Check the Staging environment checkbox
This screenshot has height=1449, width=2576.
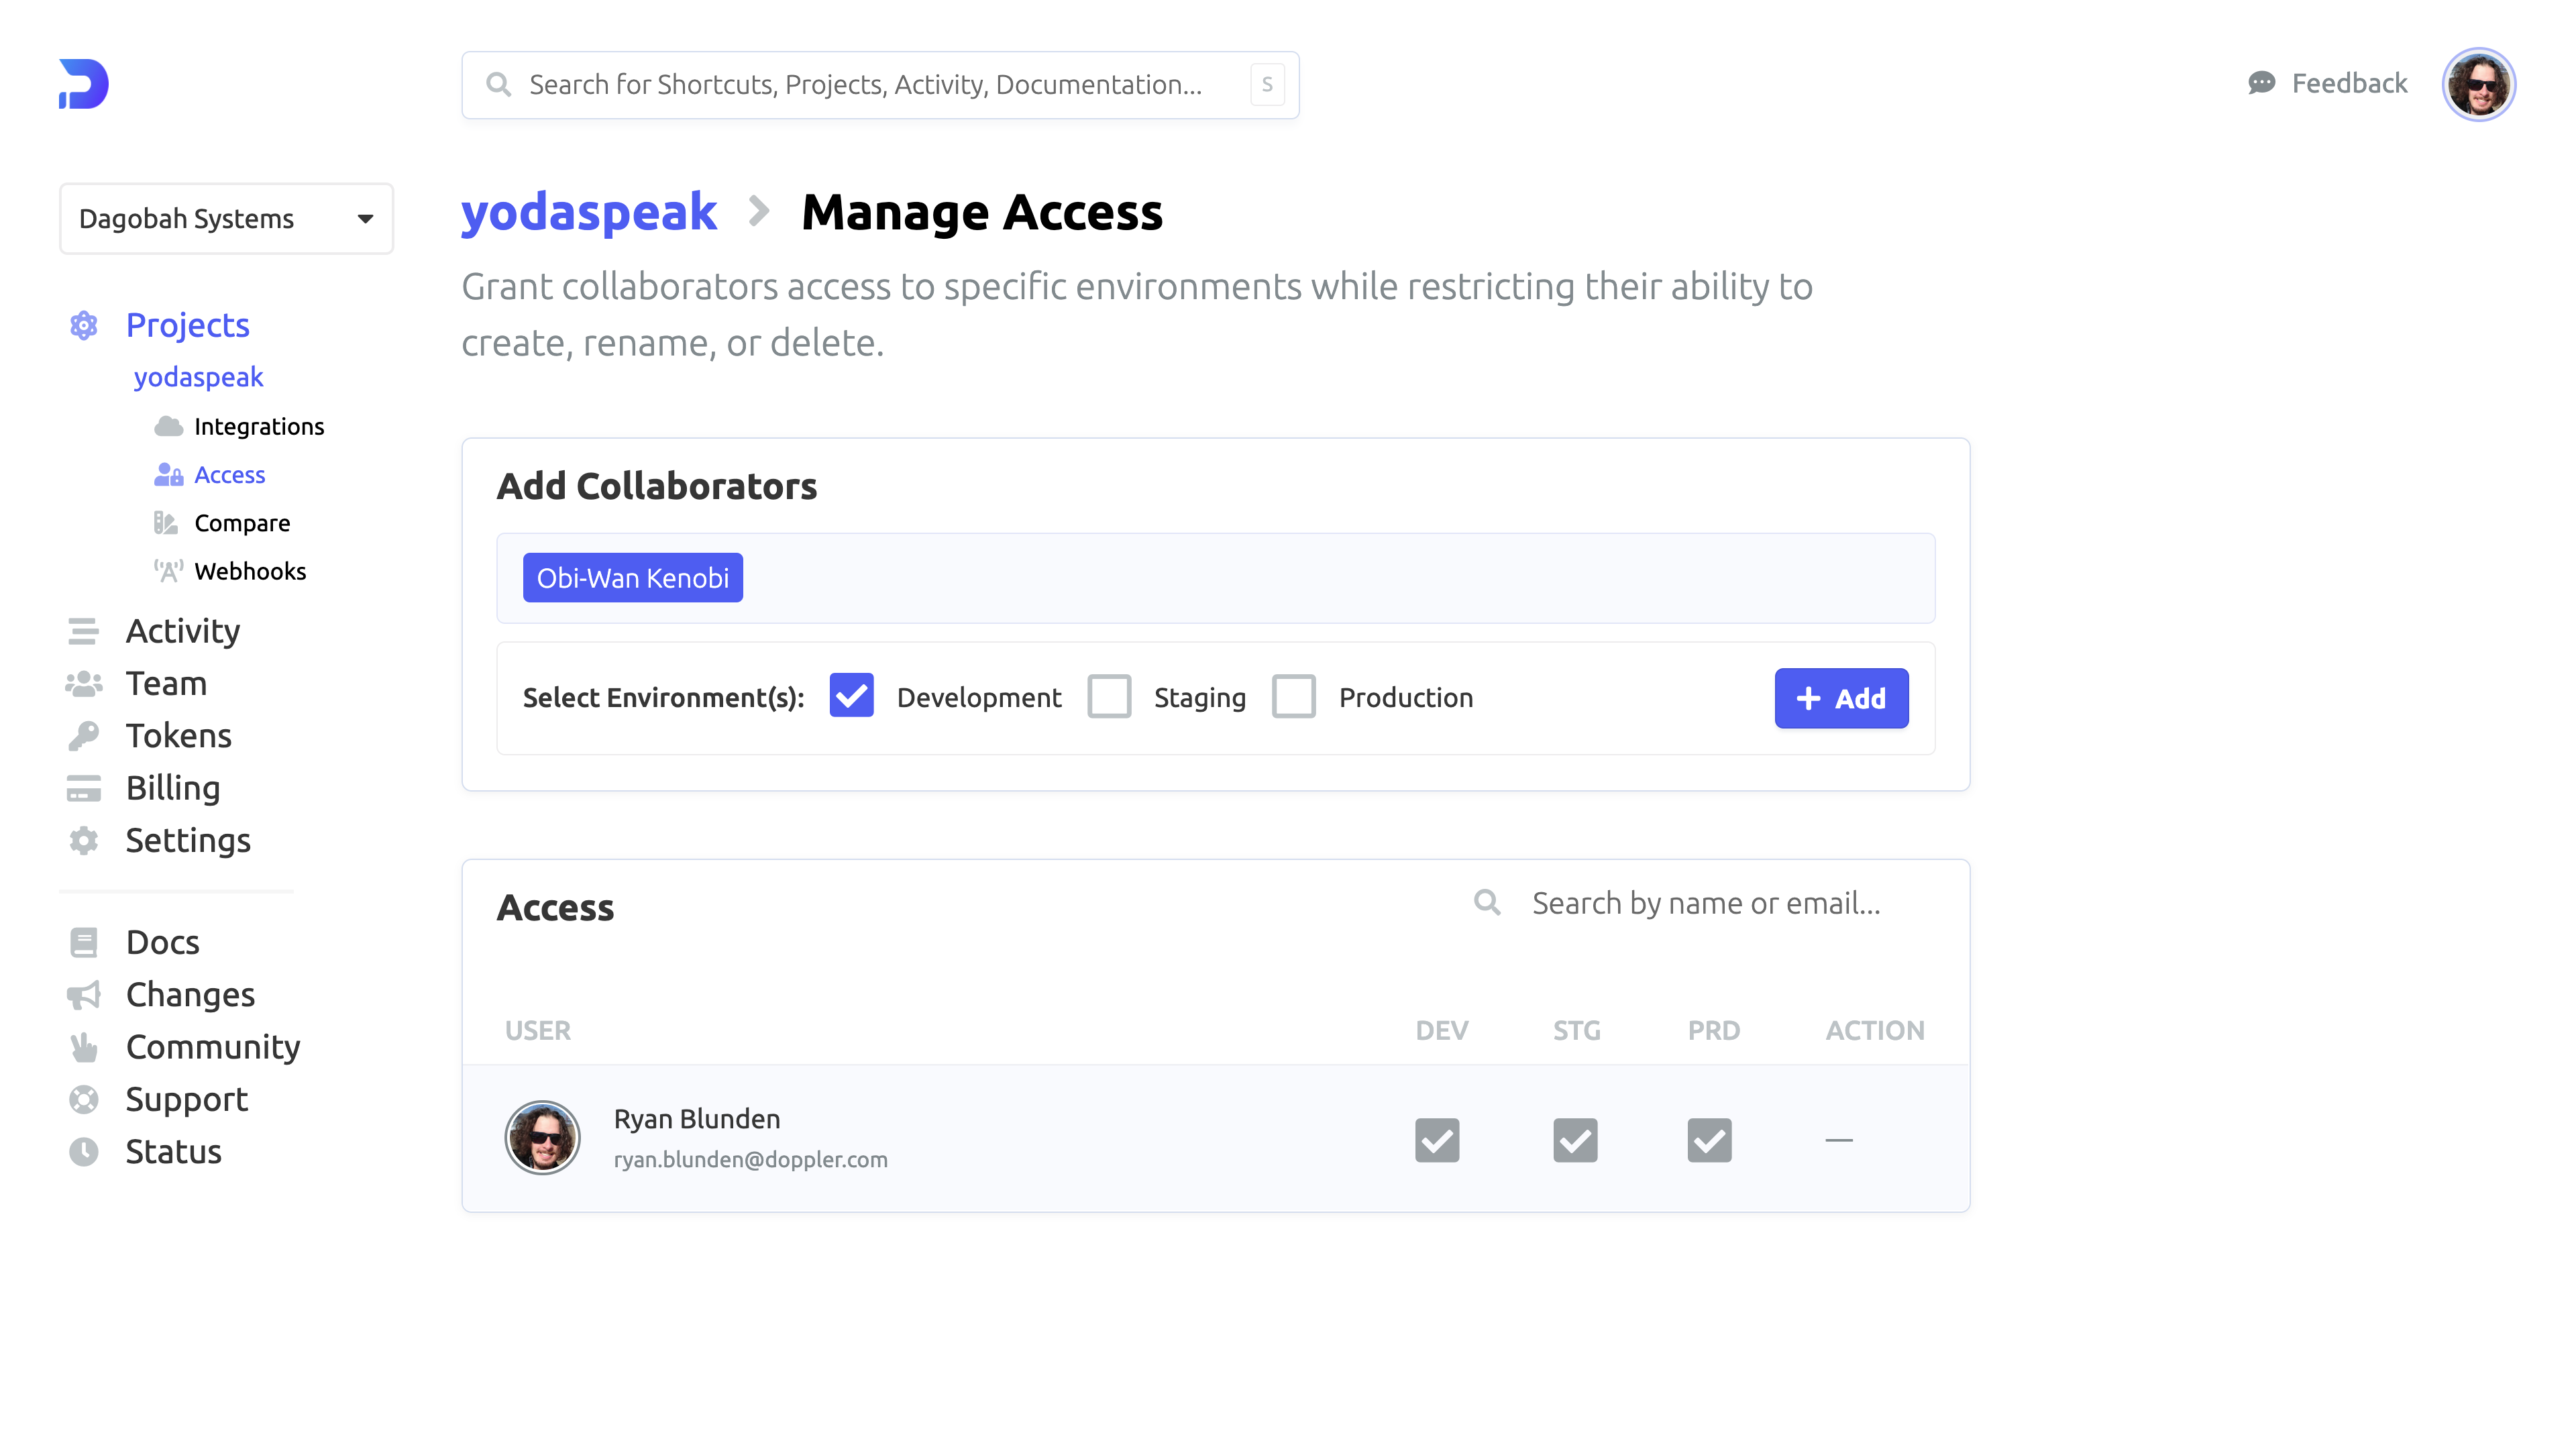tap(1109, 696)
